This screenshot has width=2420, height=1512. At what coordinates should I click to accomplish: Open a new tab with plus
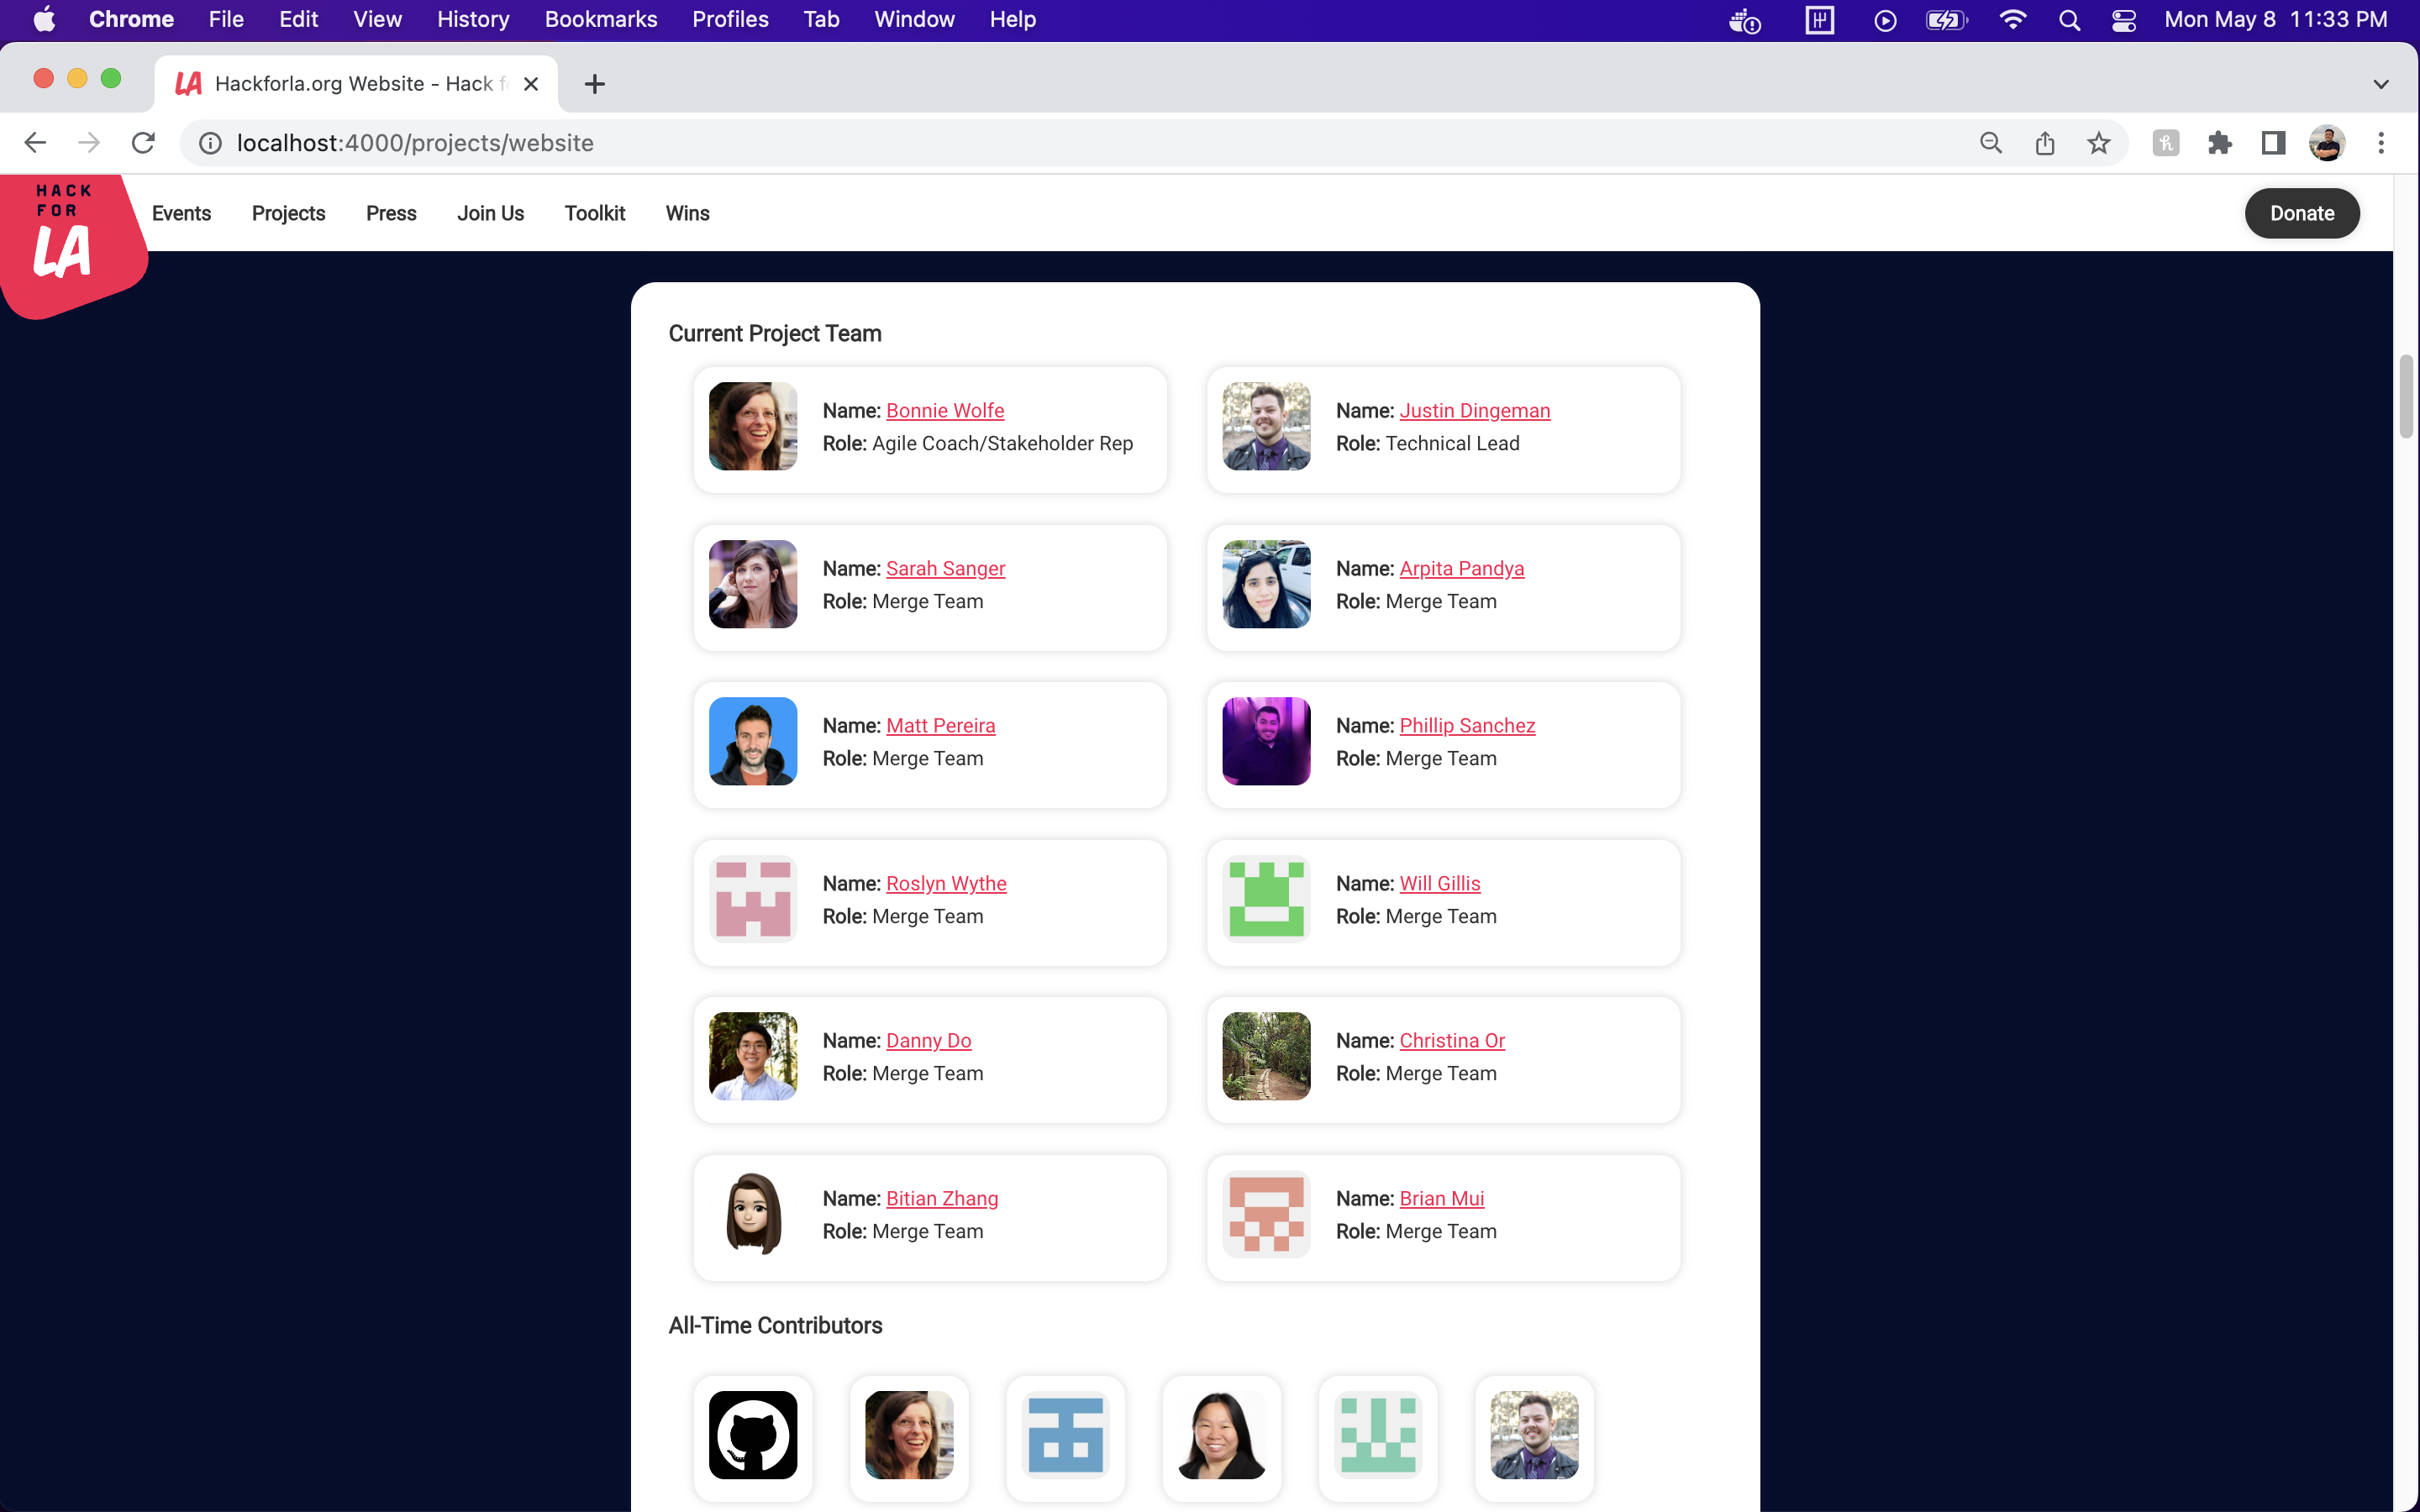(x=594, y=84)
